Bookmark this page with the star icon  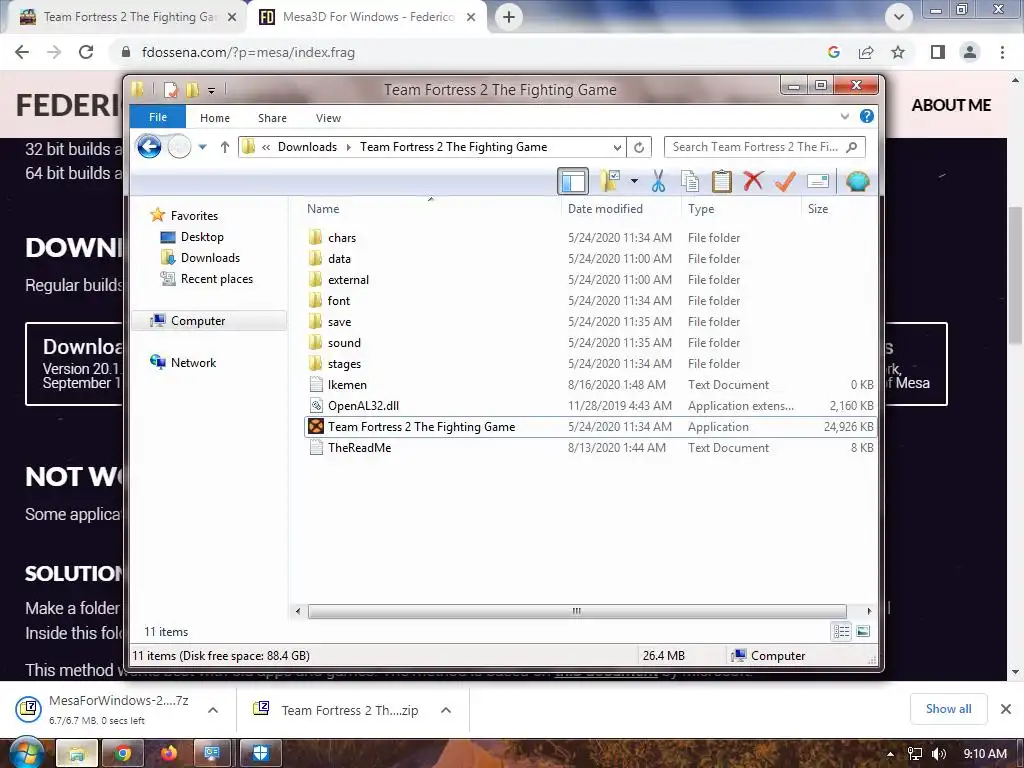(899, 52)
